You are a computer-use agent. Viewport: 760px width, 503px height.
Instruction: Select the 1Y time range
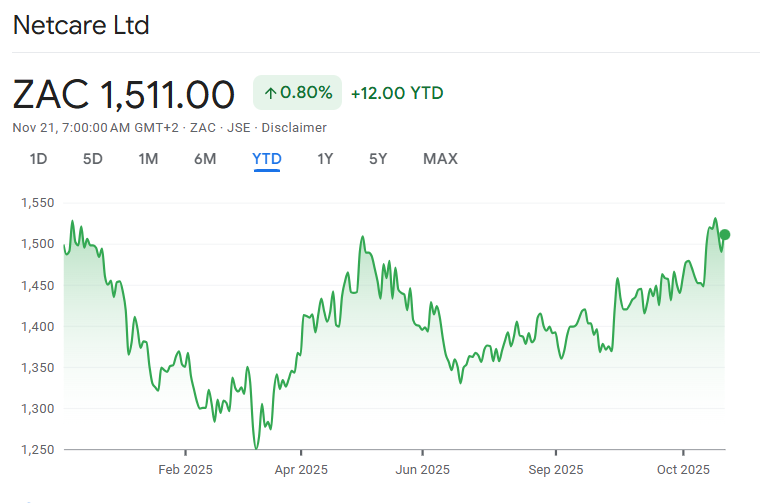(325, 159)
